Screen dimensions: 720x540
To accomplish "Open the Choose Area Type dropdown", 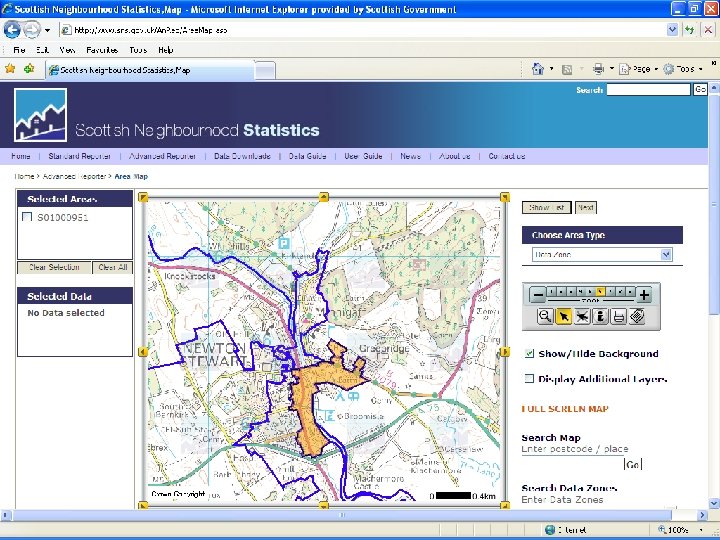I will tap(602, 254).
